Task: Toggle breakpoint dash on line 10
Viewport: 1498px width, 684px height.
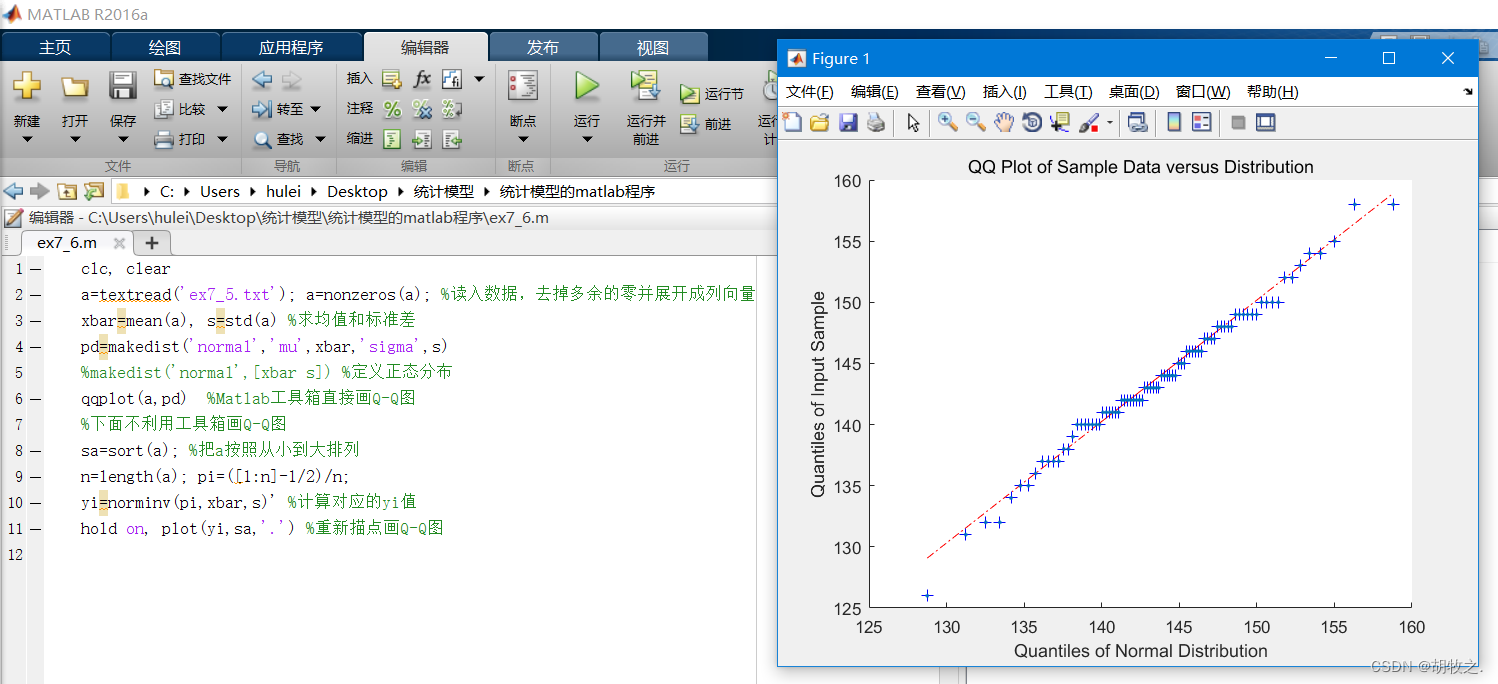Action: 35,502
